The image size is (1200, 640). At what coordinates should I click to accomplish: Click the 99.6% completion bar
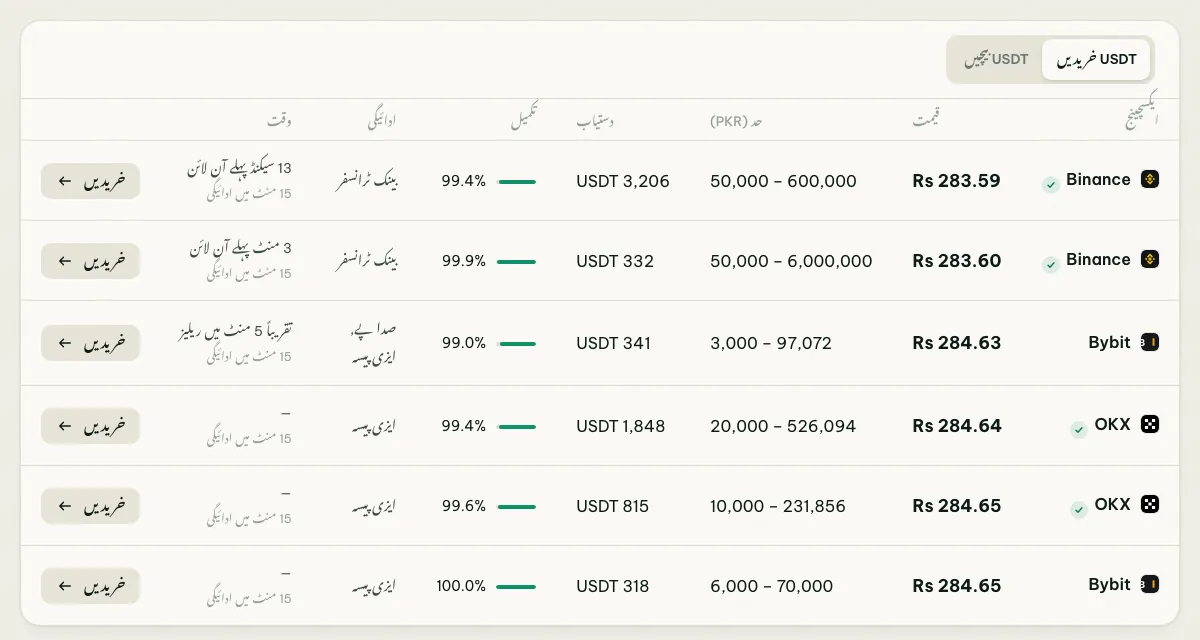(x=516, y=506)
